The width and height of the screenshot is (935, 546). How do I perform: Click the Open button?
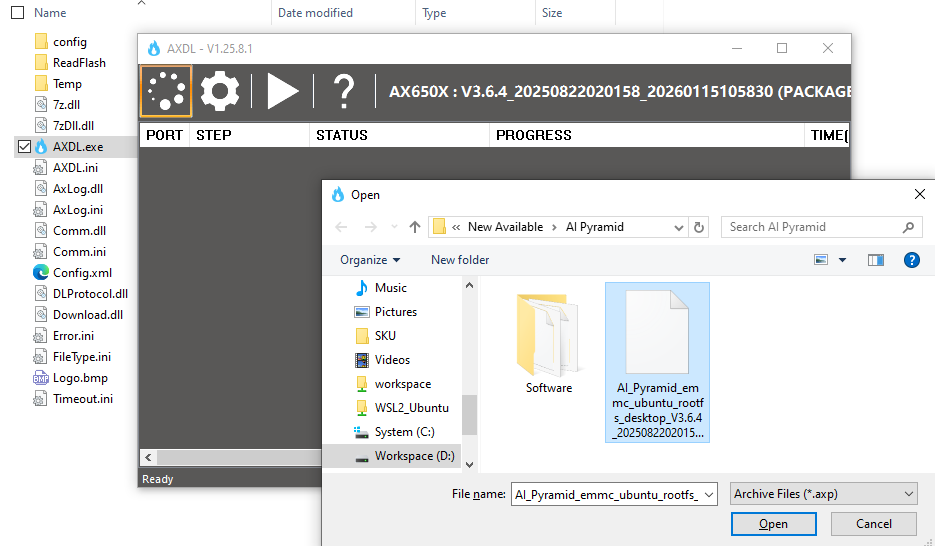[773, 524]
